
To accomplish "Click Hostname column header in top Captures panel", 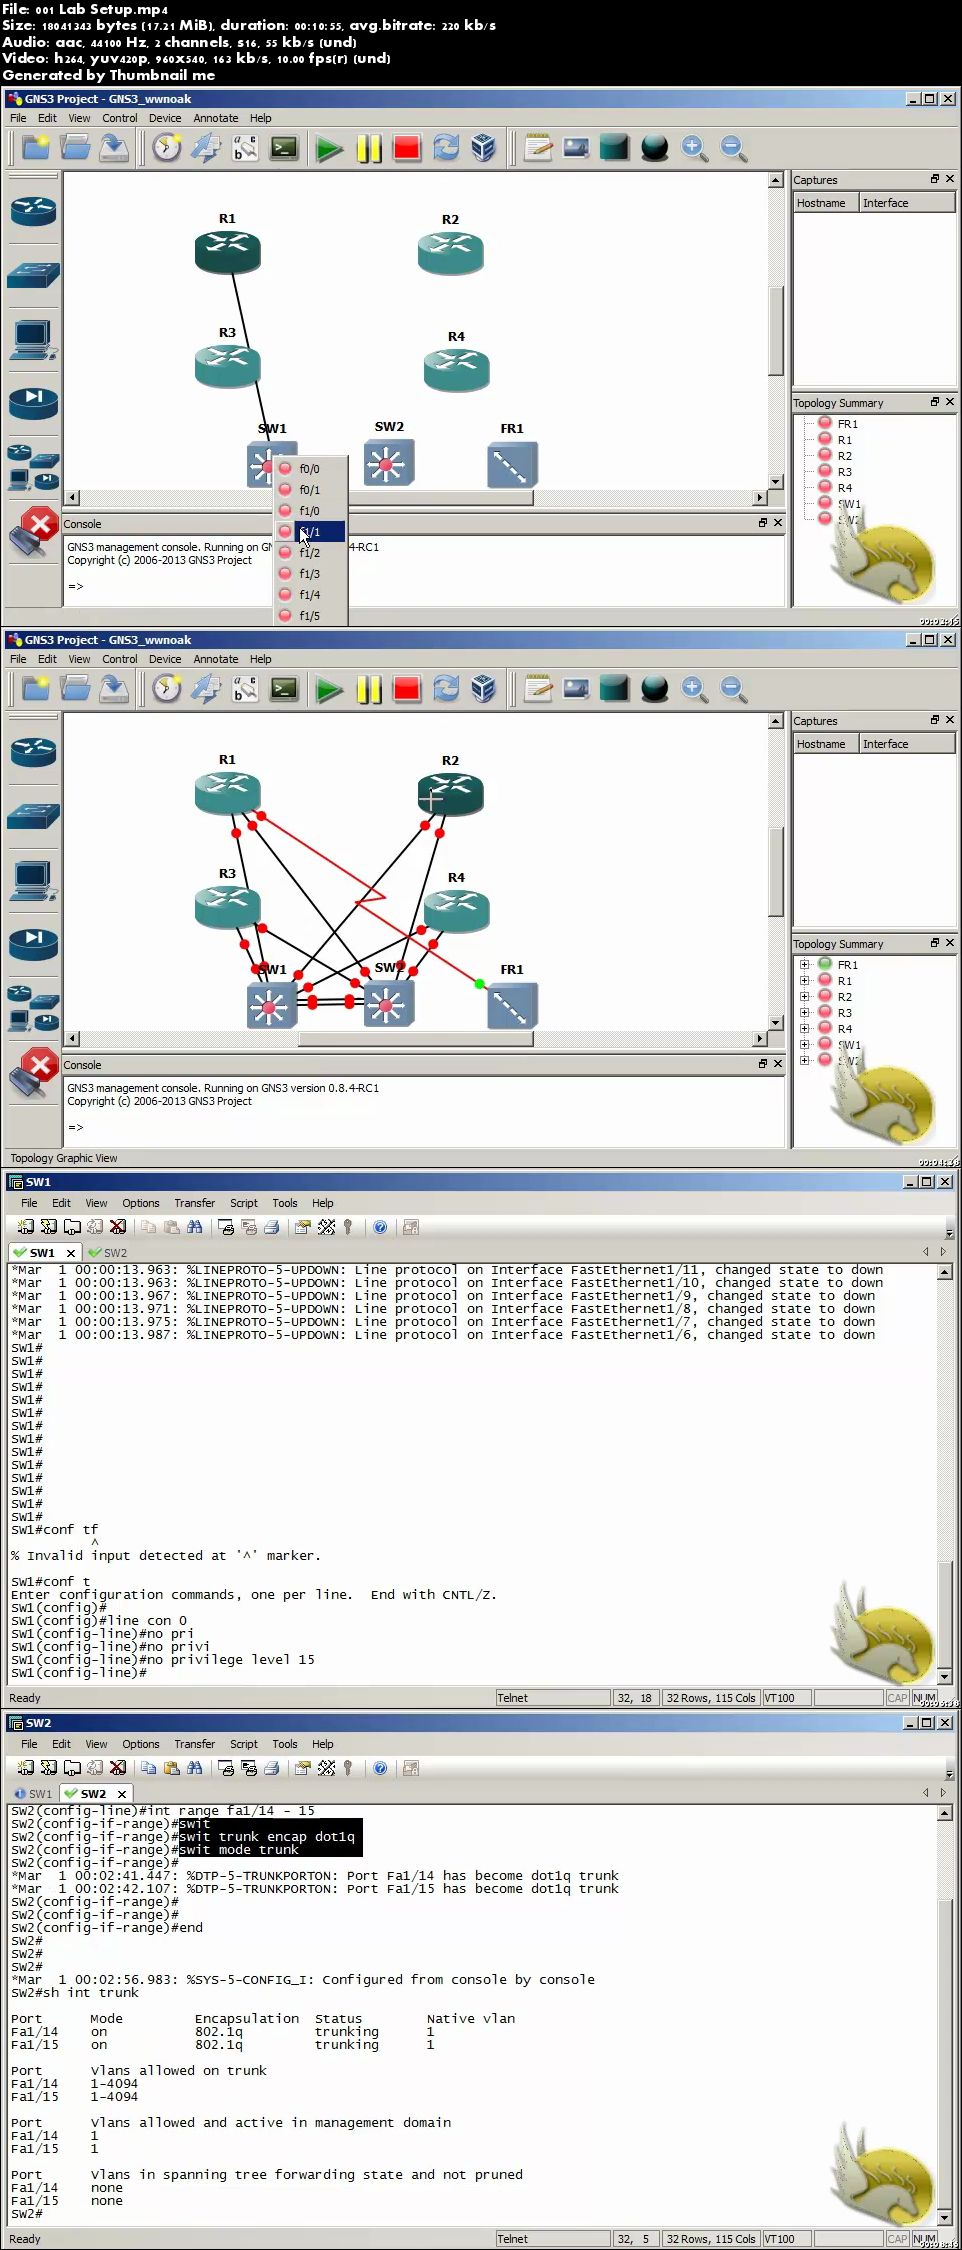I will [825, 203].
